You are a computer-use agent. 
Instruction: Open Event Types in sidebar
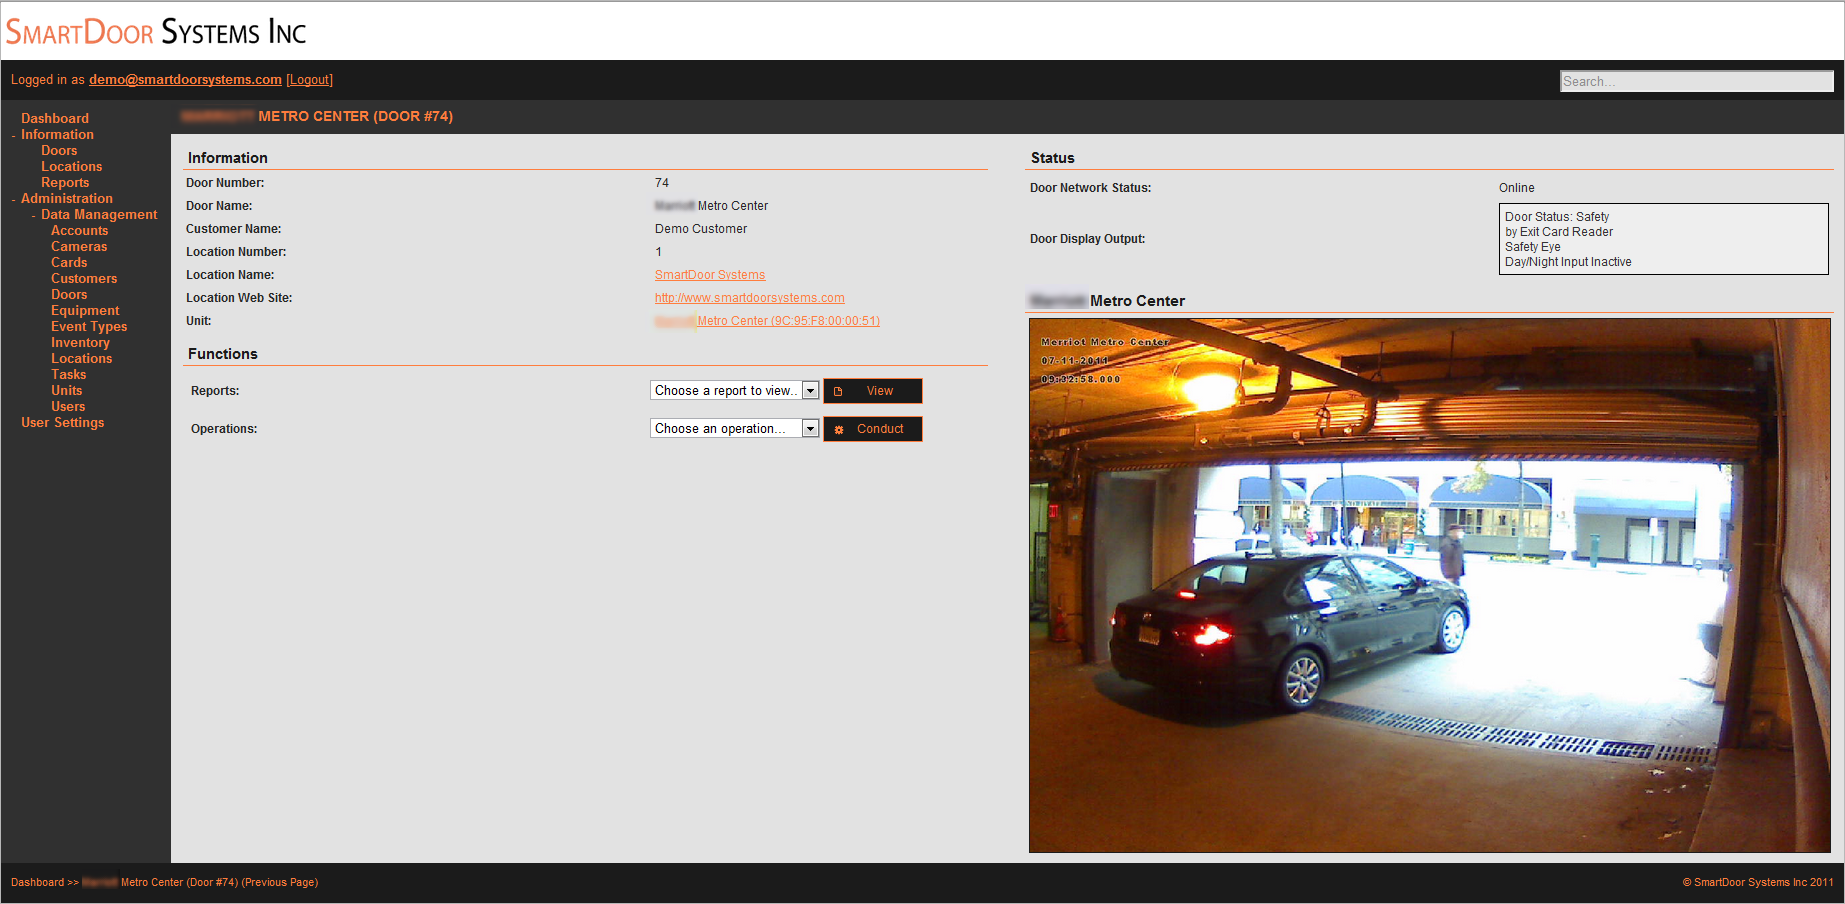coord(88,327)
